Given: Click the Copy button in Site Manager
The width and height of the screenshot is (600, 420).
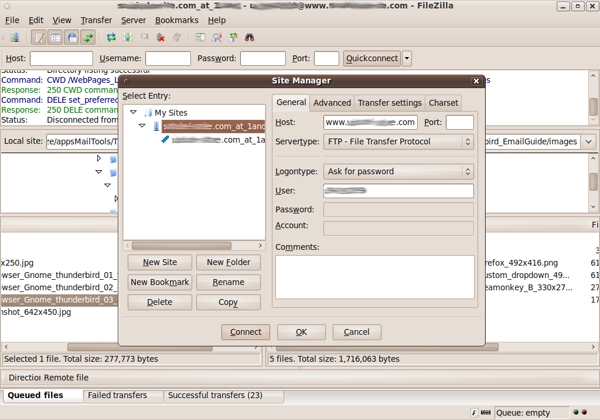Looking at the screenshot, I should pos(228,302).
